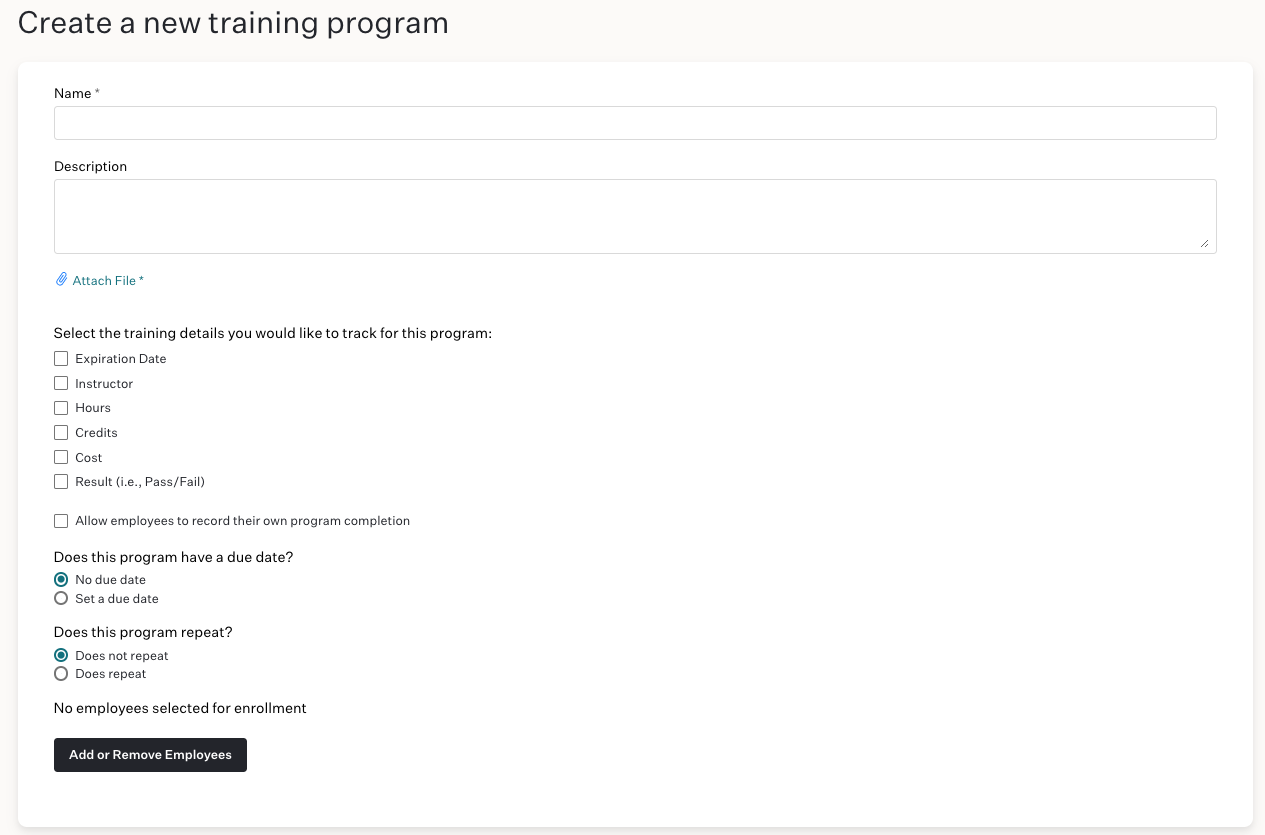The image size is (1265, 835).
Task: Check the Instructor option
Action: (x=61, y=383)
